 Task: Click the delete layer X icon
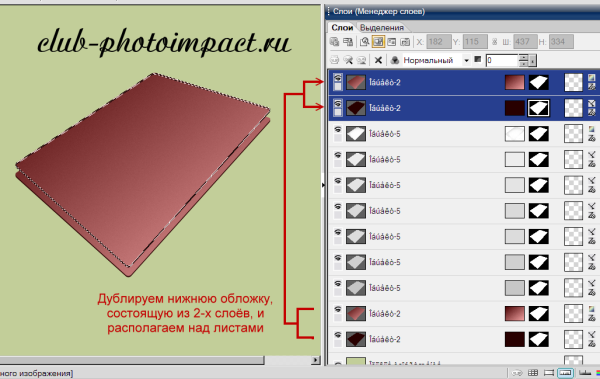(378, 60)
